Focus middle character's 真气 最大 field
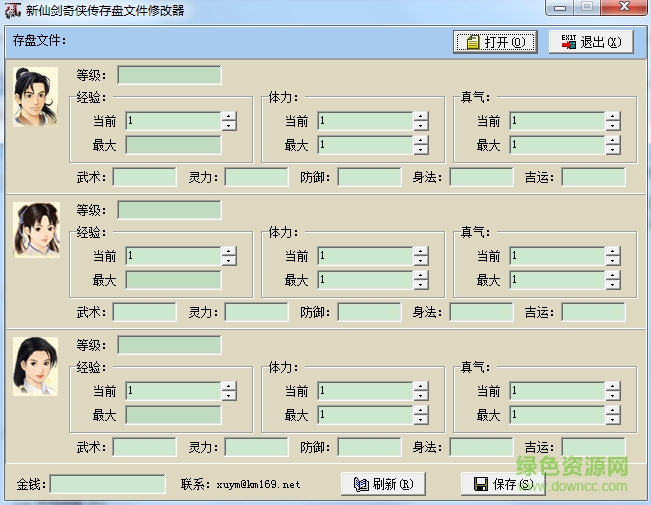This screenshot has height=505, width=651. point(557,280)
